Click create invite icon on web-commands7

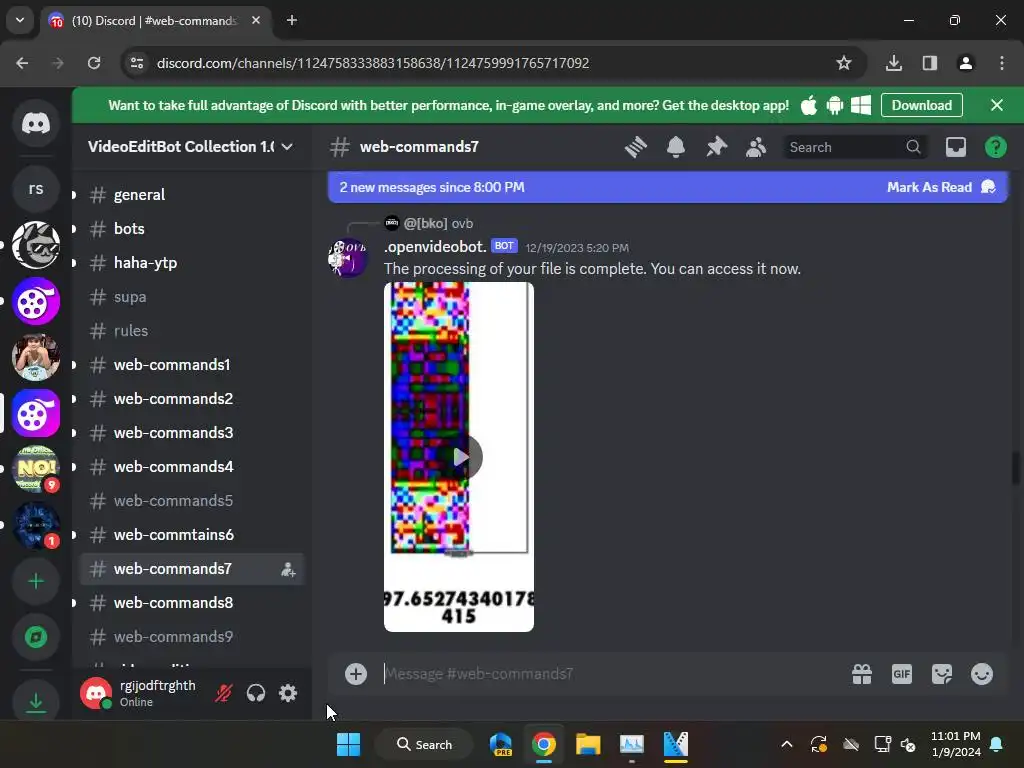pos(288,569)
